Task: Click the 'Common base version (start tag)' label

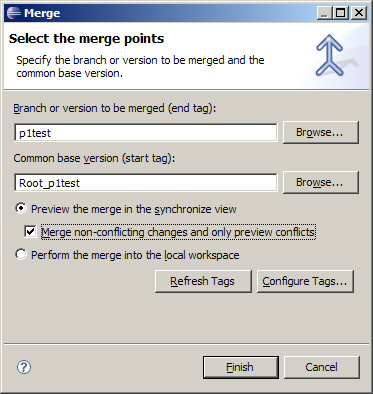Action: pos(94,158)
